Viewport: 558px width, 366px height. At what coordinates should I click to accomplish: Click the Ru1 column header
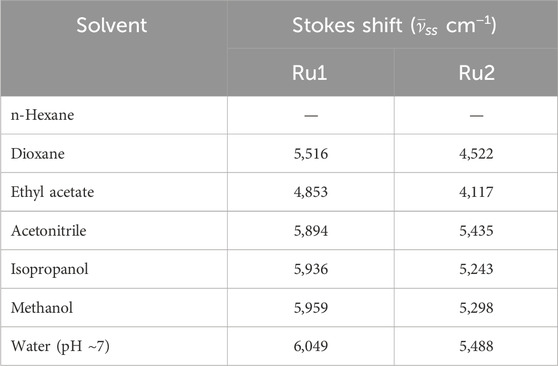[310, 73]
